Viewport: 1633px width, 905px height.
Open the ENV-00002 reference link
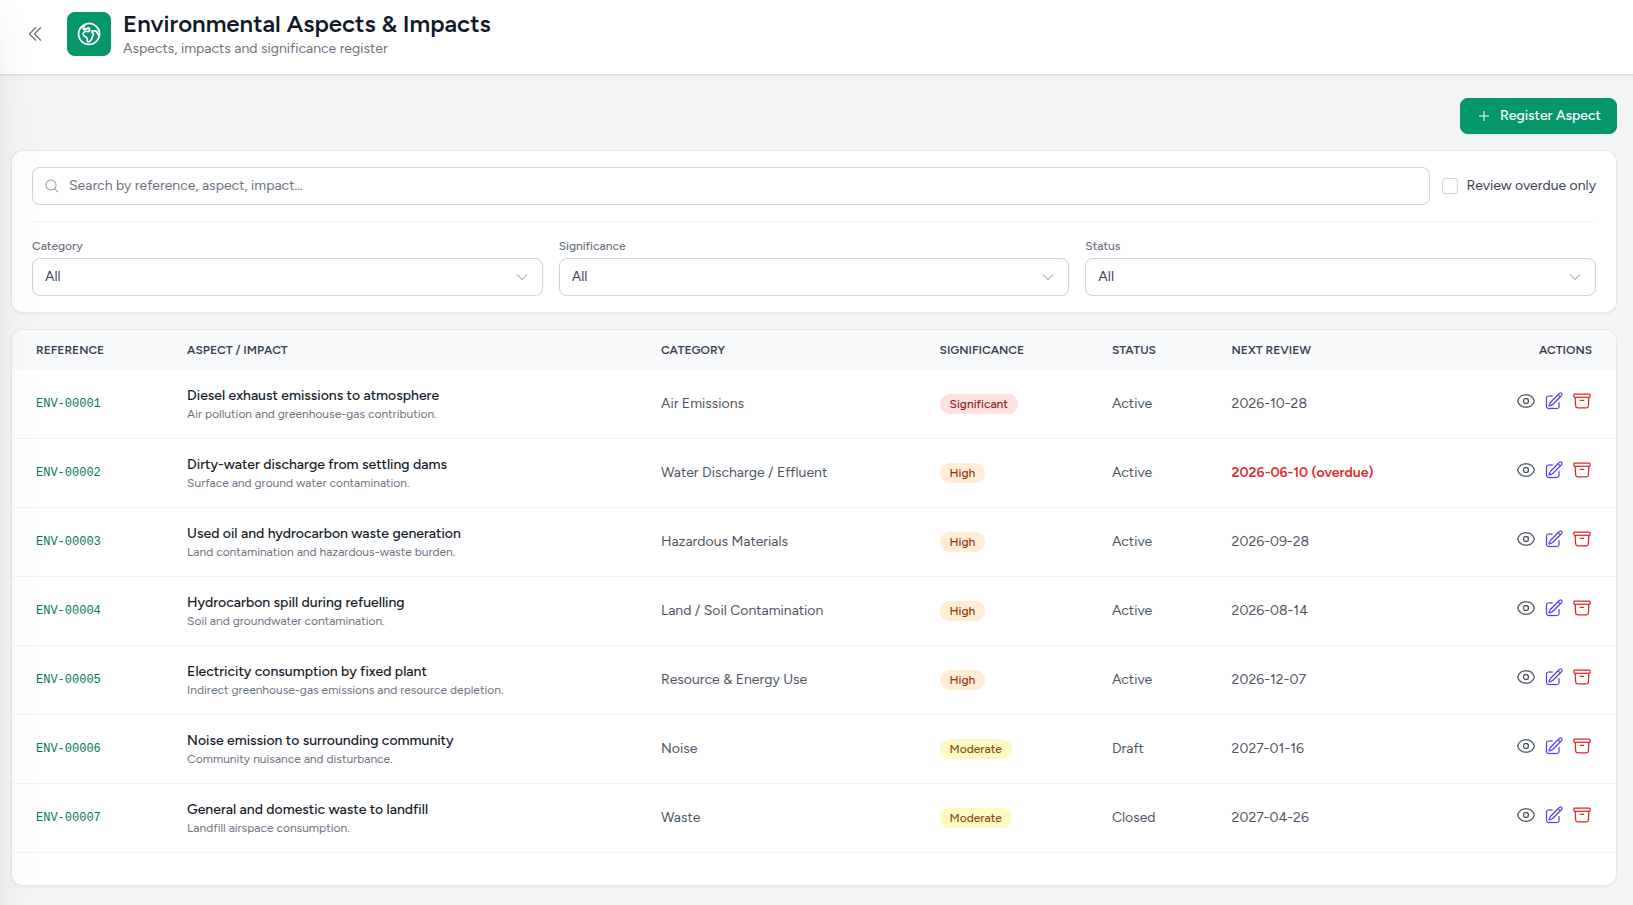click(68, 472)
